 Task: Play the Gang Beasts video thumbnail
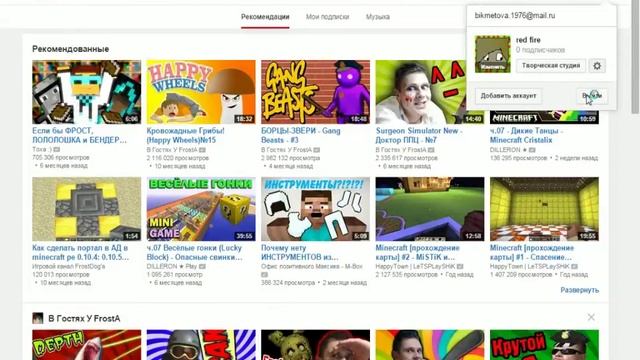316,92
